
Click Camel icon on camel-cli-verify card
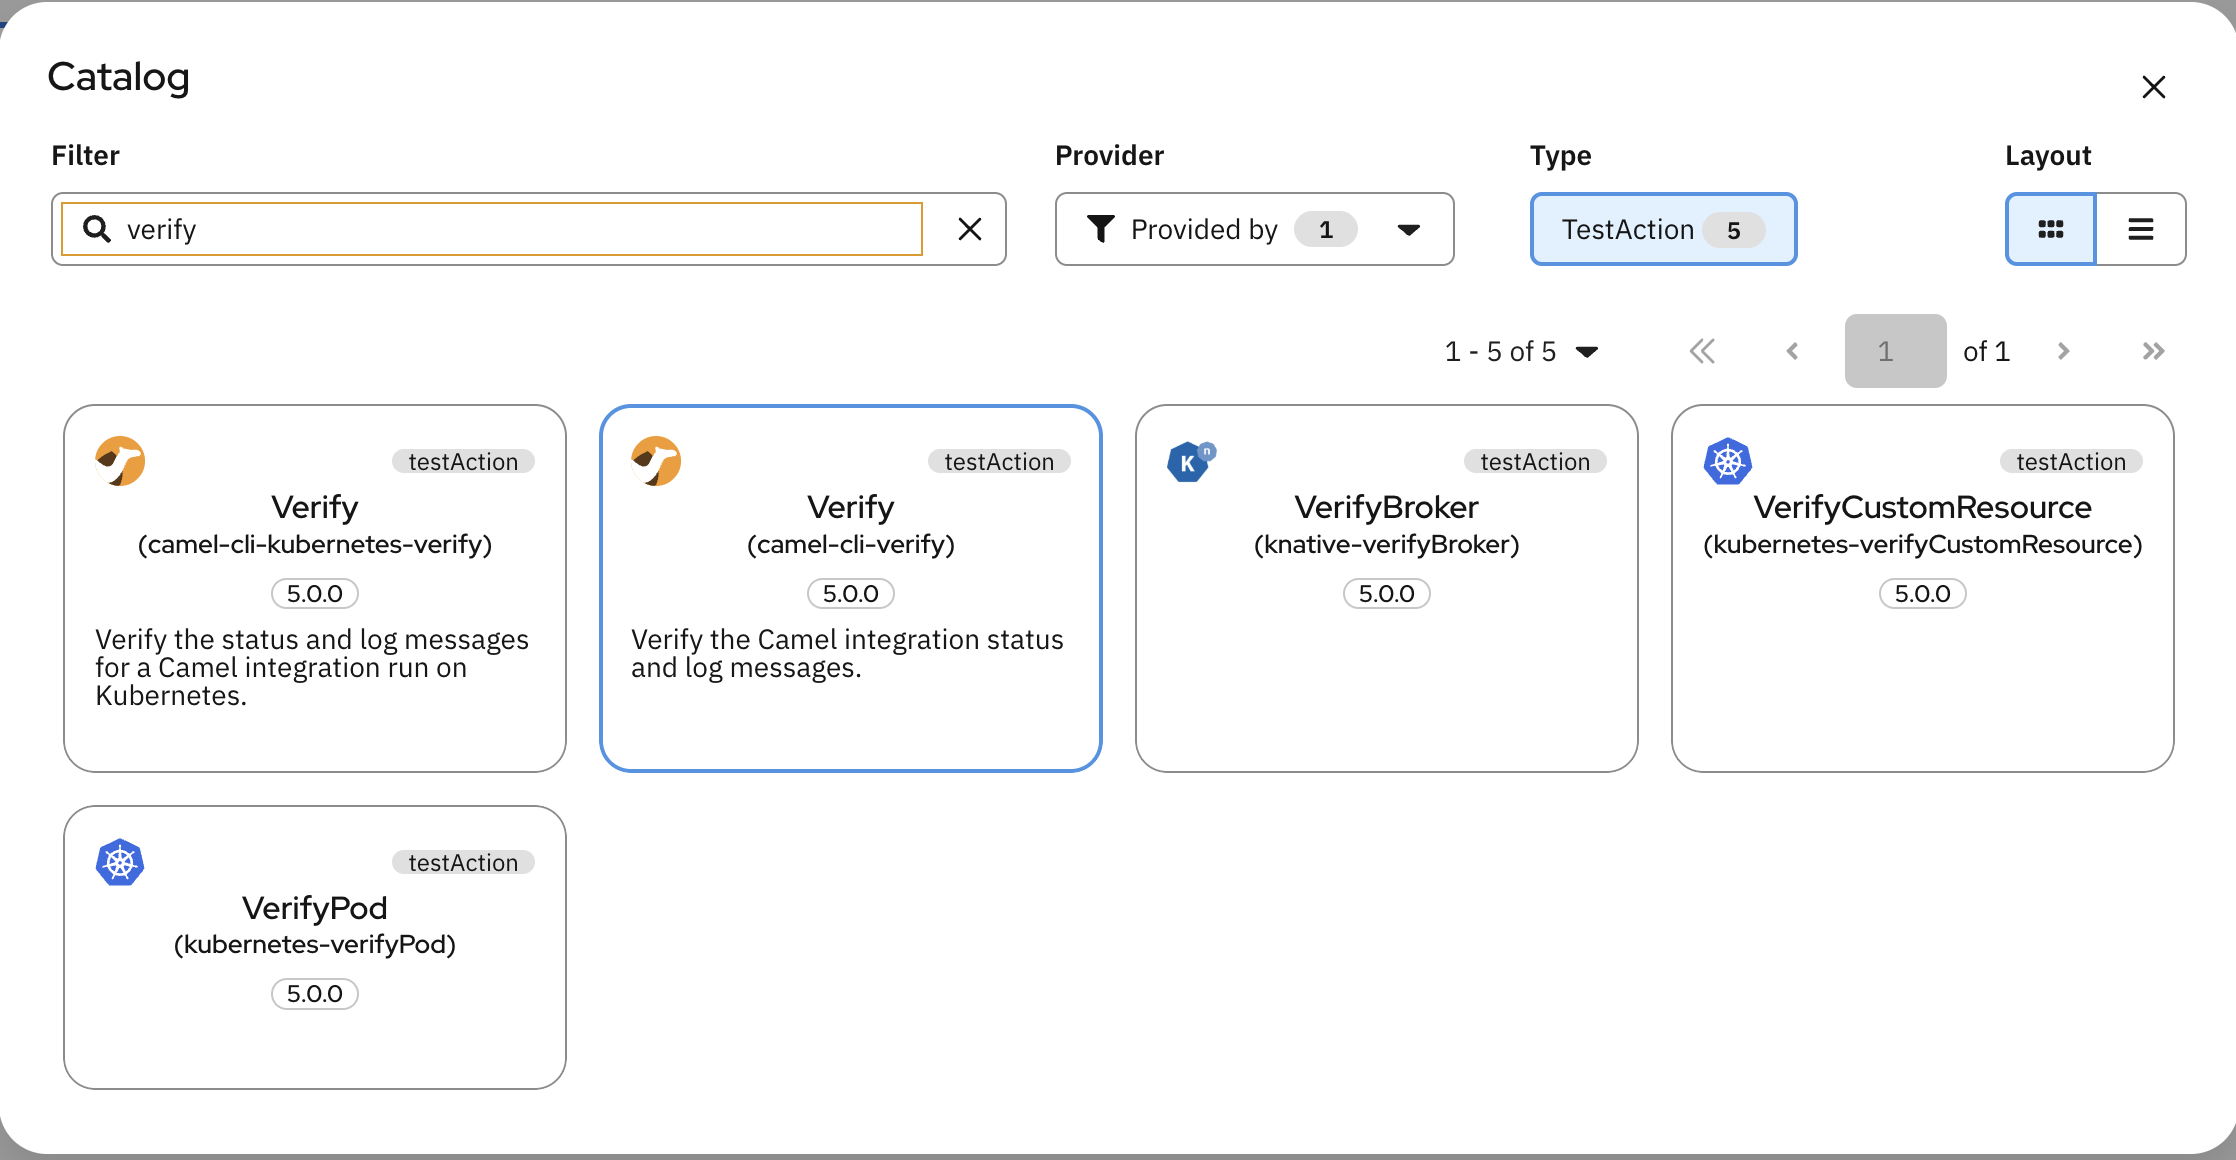tap(656, 461)
